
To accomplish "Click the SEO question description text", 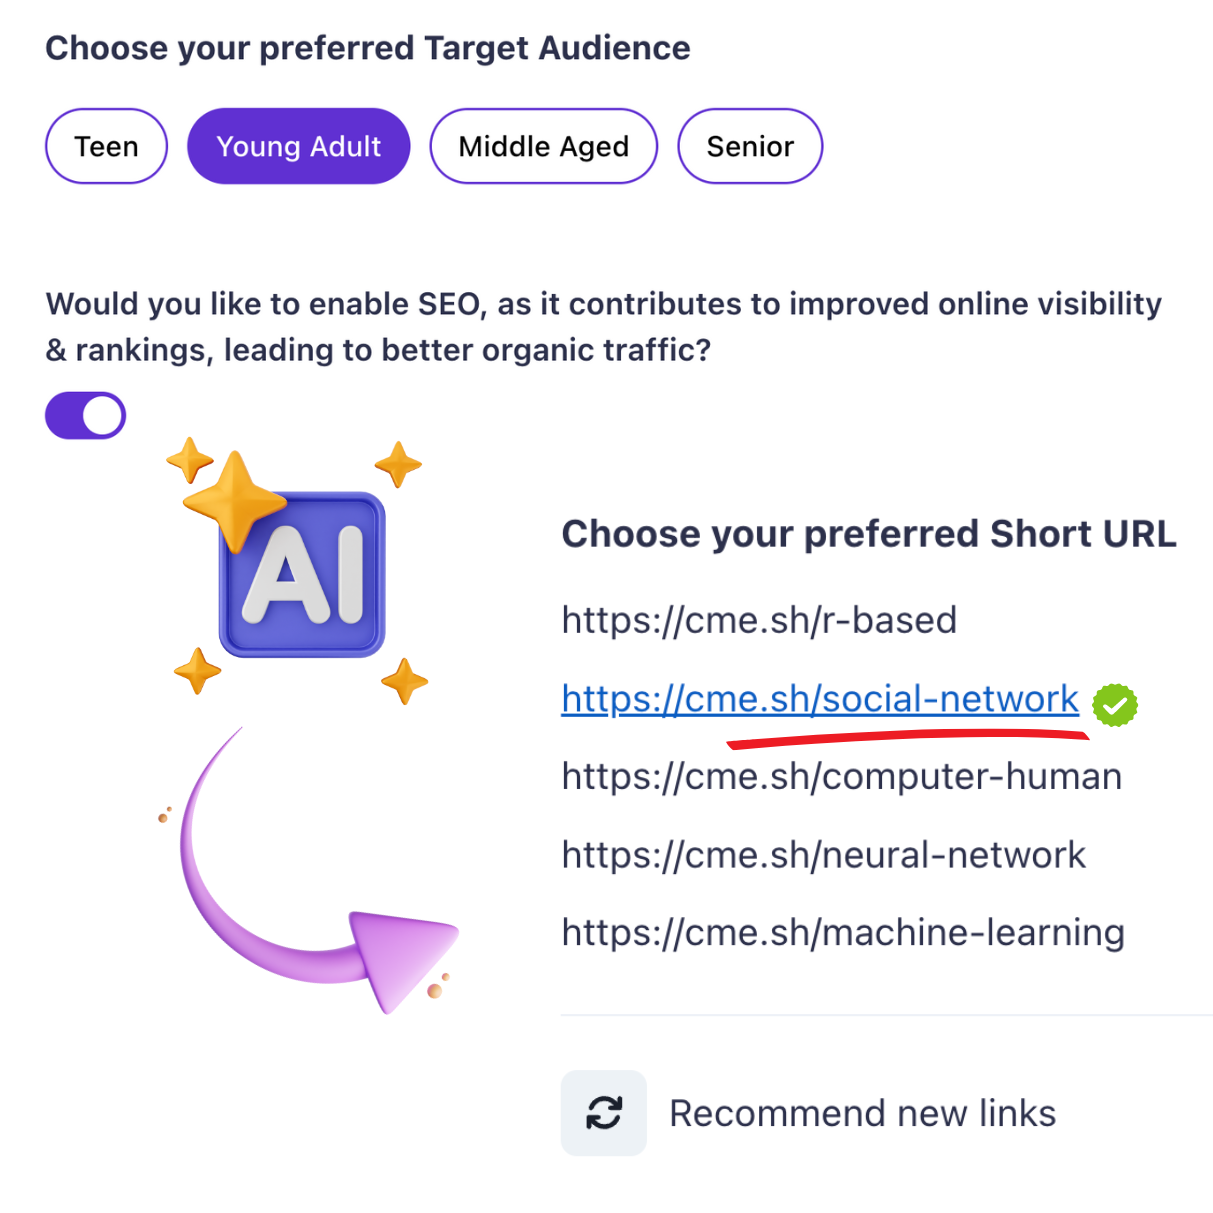I will pyautogui.click(x=604, y=327).
